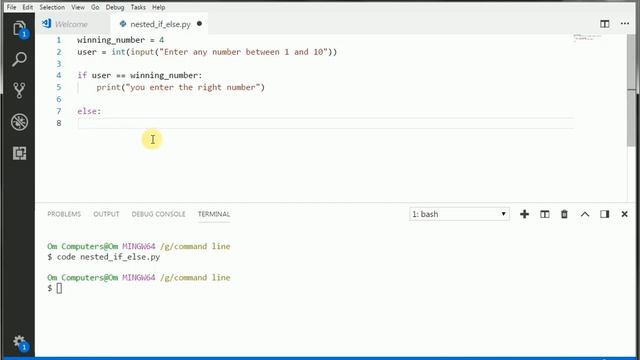Open the Help menu
This screenshot has height=360, width=640.
(x=158, y=7)
